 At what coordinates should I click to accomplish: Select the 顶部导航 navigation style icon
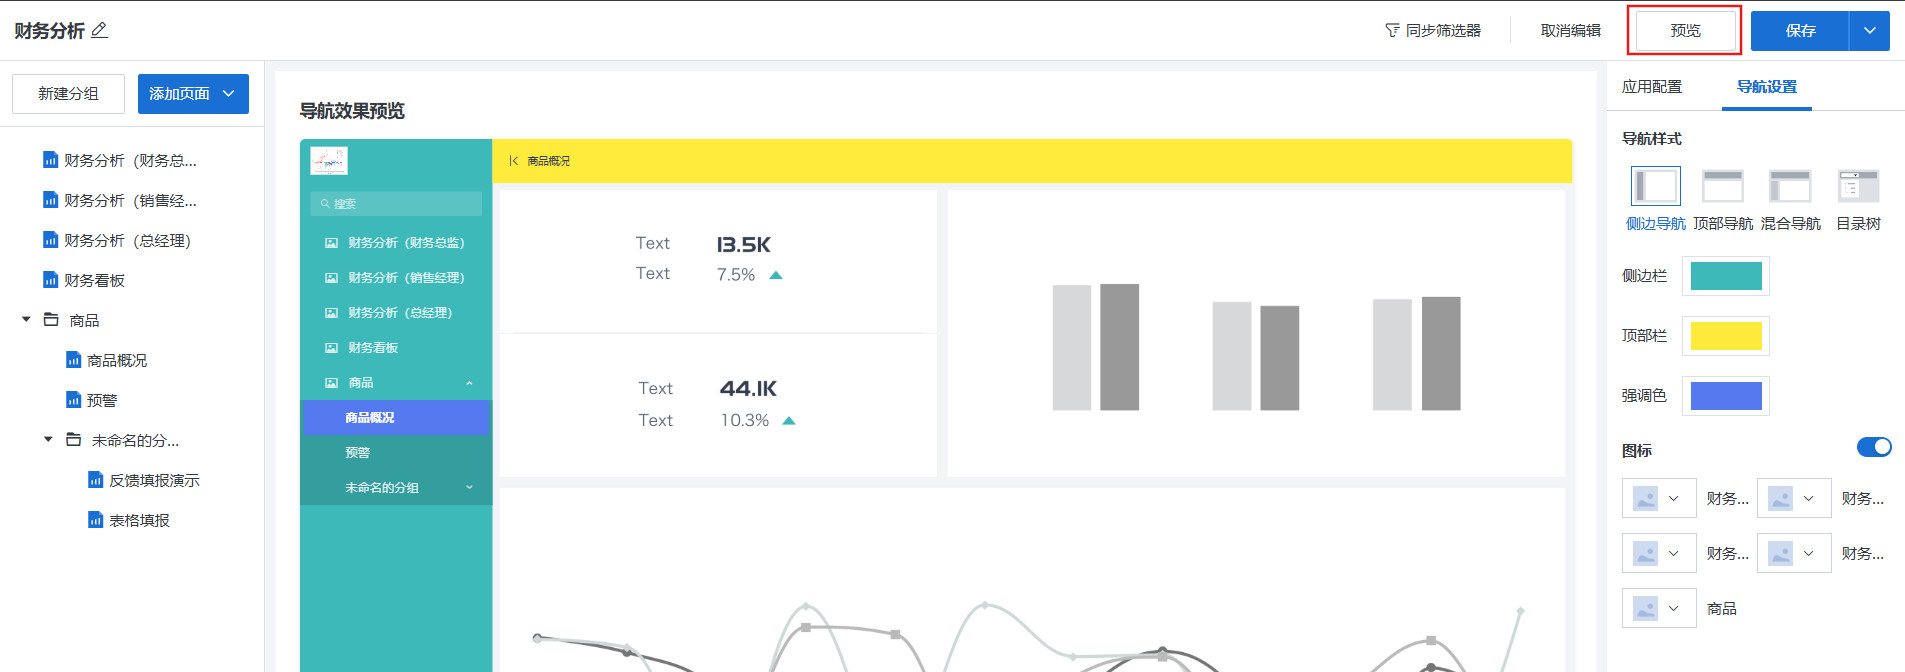tap(1722, 187)
